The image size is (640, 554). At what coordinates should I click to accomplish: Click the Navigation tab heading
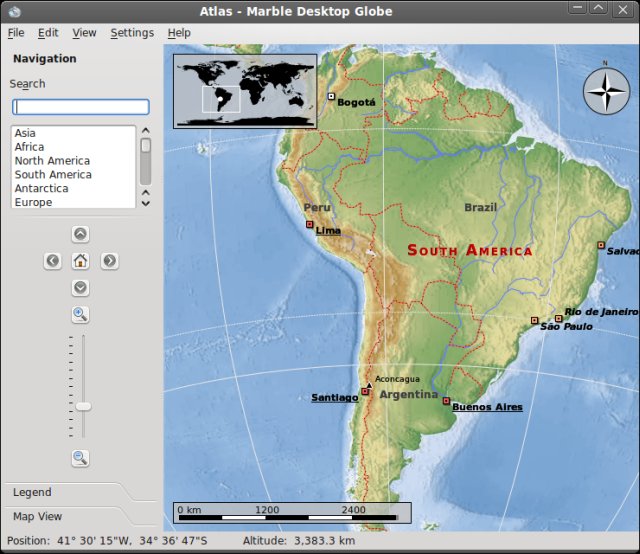point(45,58)
